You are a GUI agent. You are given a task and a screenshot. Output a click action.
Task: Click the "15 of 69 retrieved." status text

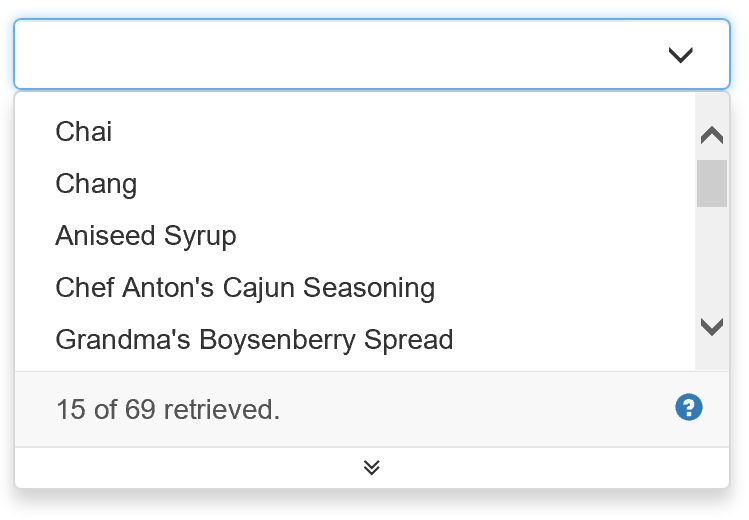click(x=168, y=409)
